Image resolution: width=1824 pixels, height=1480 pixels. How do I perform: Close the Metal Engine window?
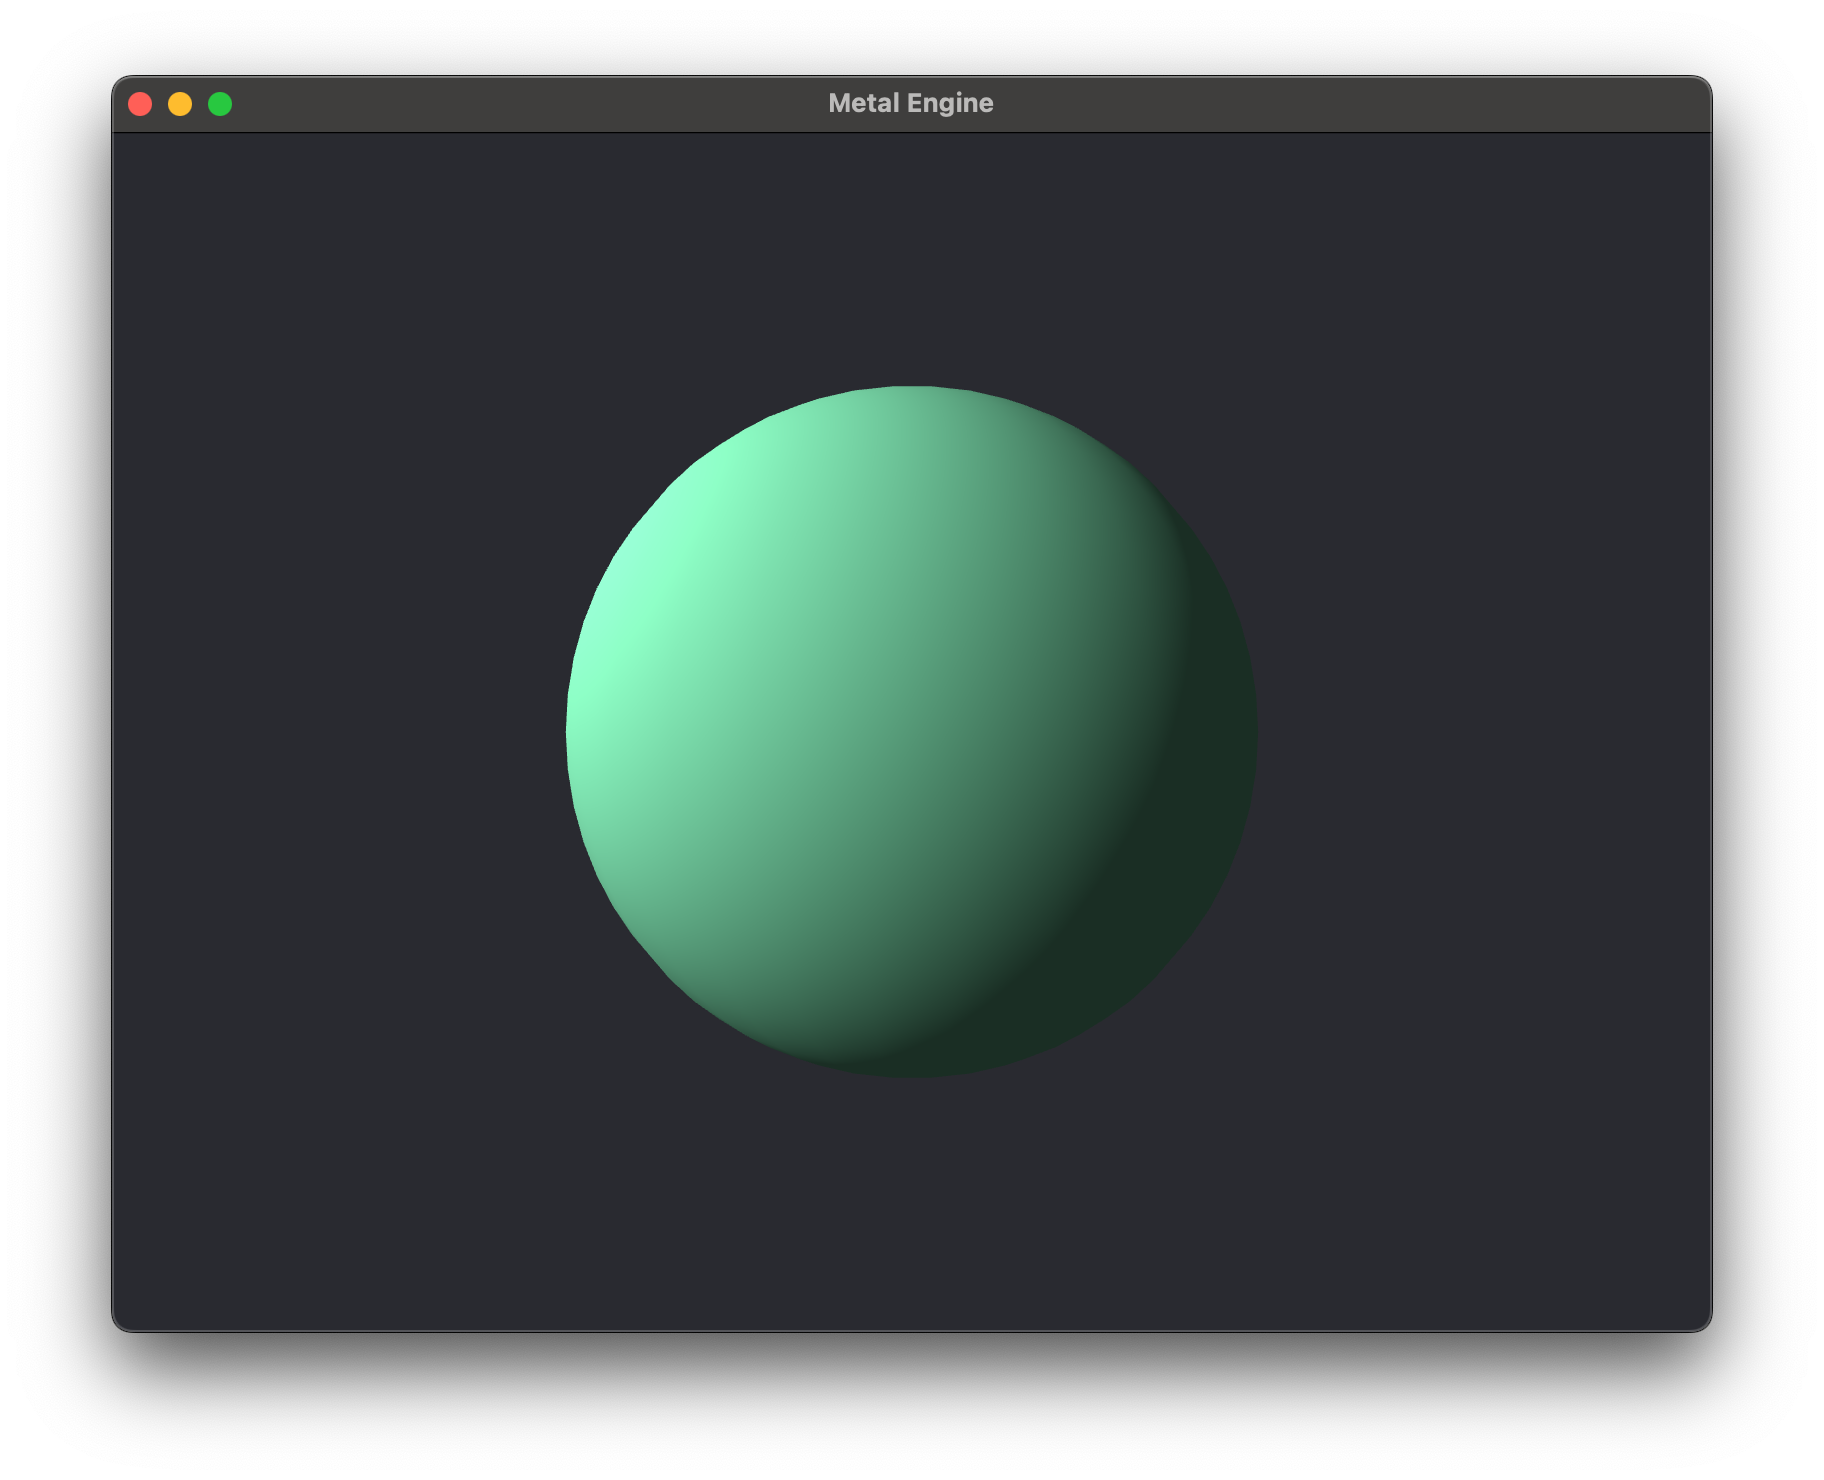coord(140,104)
